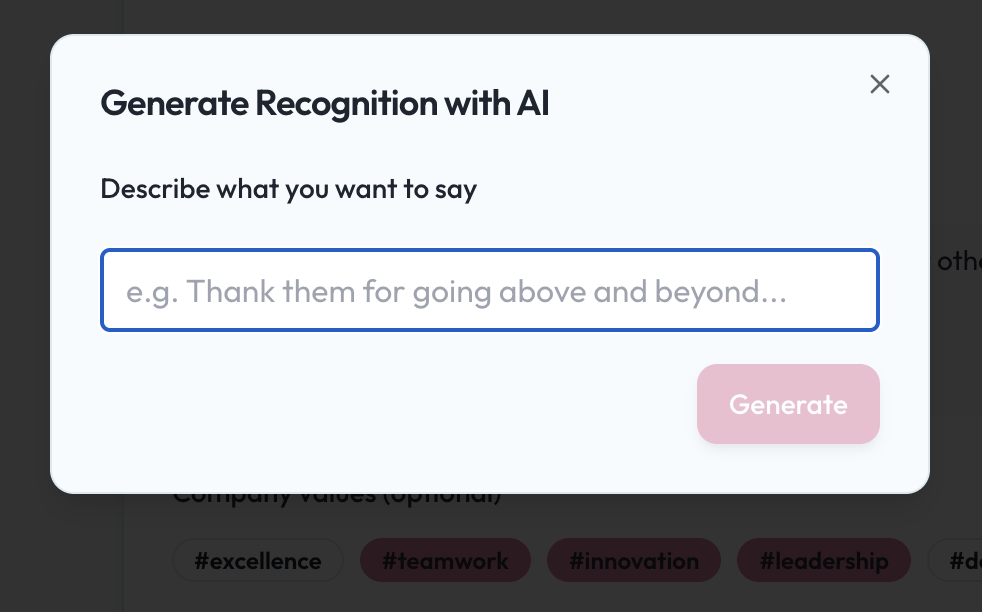Click the "Describe what you want to say" label

(289, 188)
